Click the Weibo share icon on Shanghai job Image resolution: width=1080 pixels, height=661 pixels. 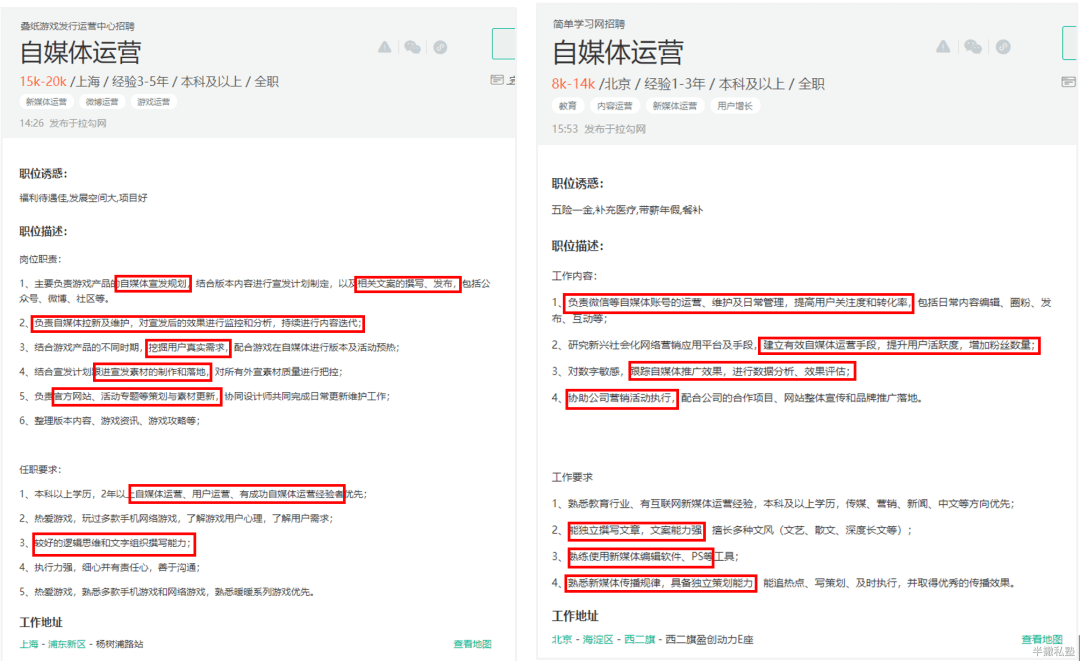pos(440,47)
